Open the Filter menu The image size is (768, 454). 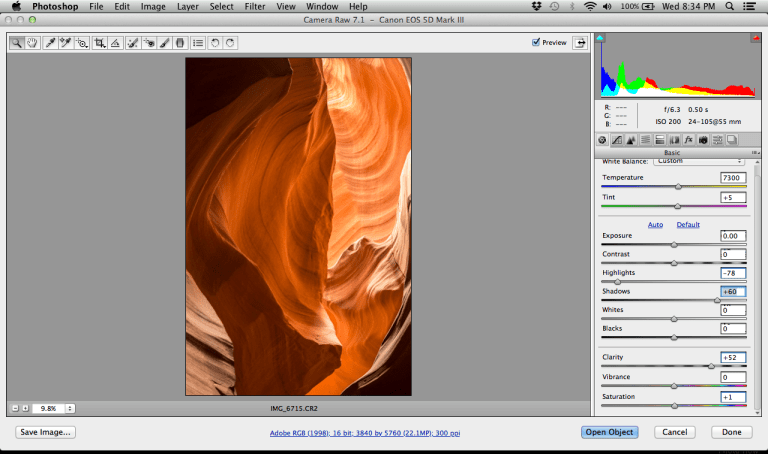click(x=255, y=7)
